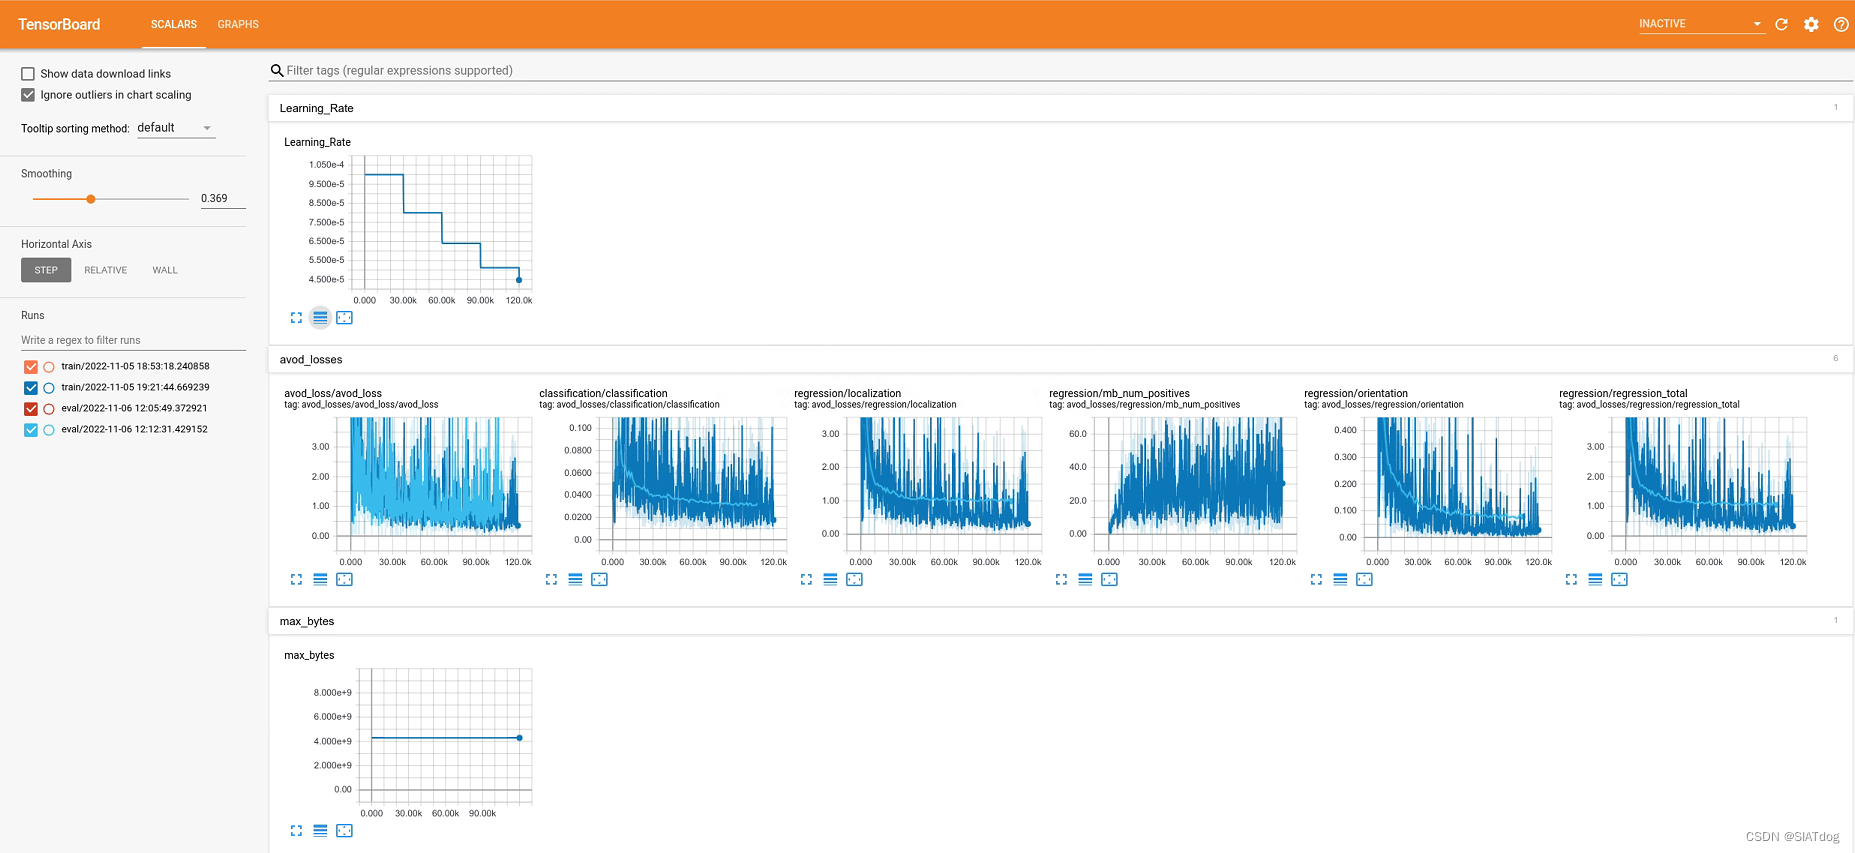Reload TensorBoard data with refresh icon
The height and width of the screenshot is (853, 1855).
coord(1781,24)
